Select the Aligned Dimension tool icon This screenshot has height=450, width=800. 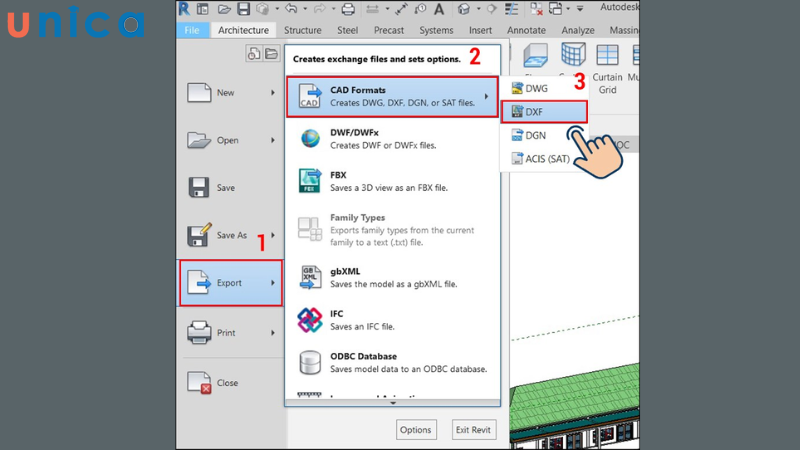click(x=401, y=9)
